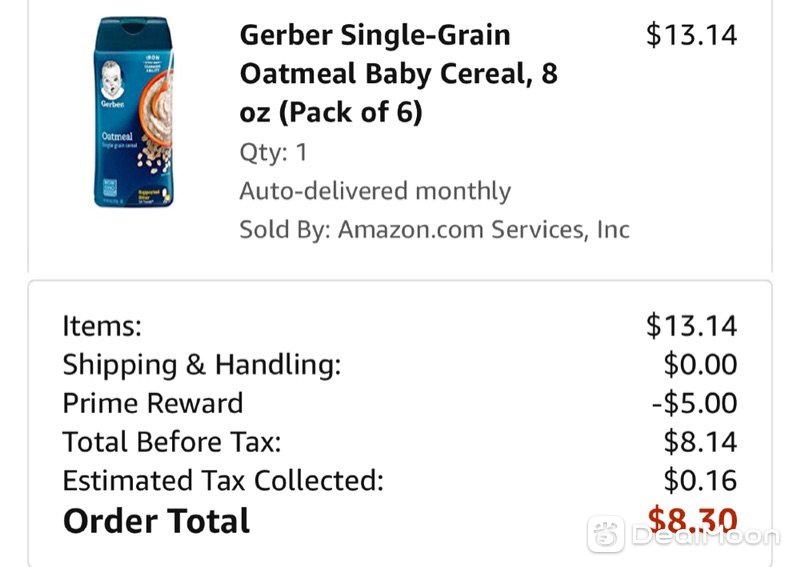Select the Total Before Tax label
This screenshot has width=800, height=567.
pyautogui.click(x=172, y=442)
